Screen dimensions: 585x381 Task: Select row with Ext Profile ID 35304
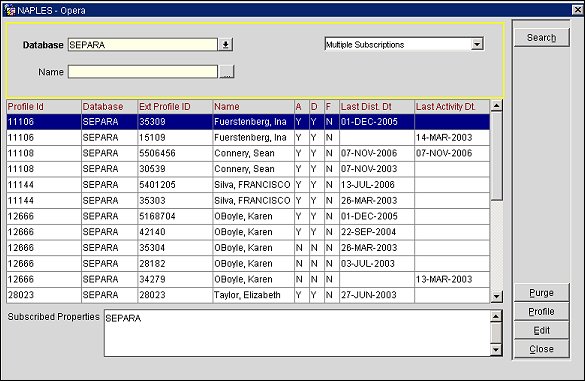(248, 248)
